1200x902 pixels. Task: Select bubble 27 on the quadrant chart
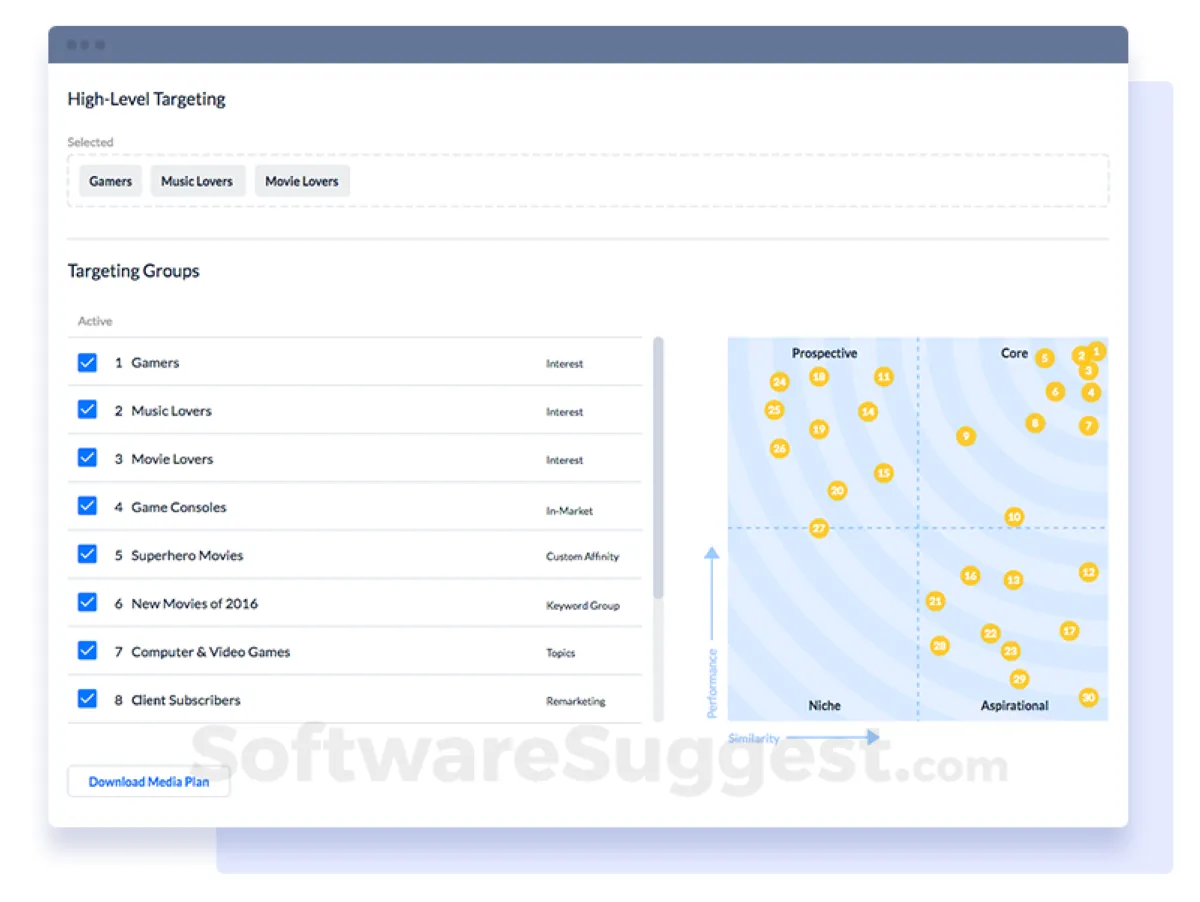tap(819, 528)
